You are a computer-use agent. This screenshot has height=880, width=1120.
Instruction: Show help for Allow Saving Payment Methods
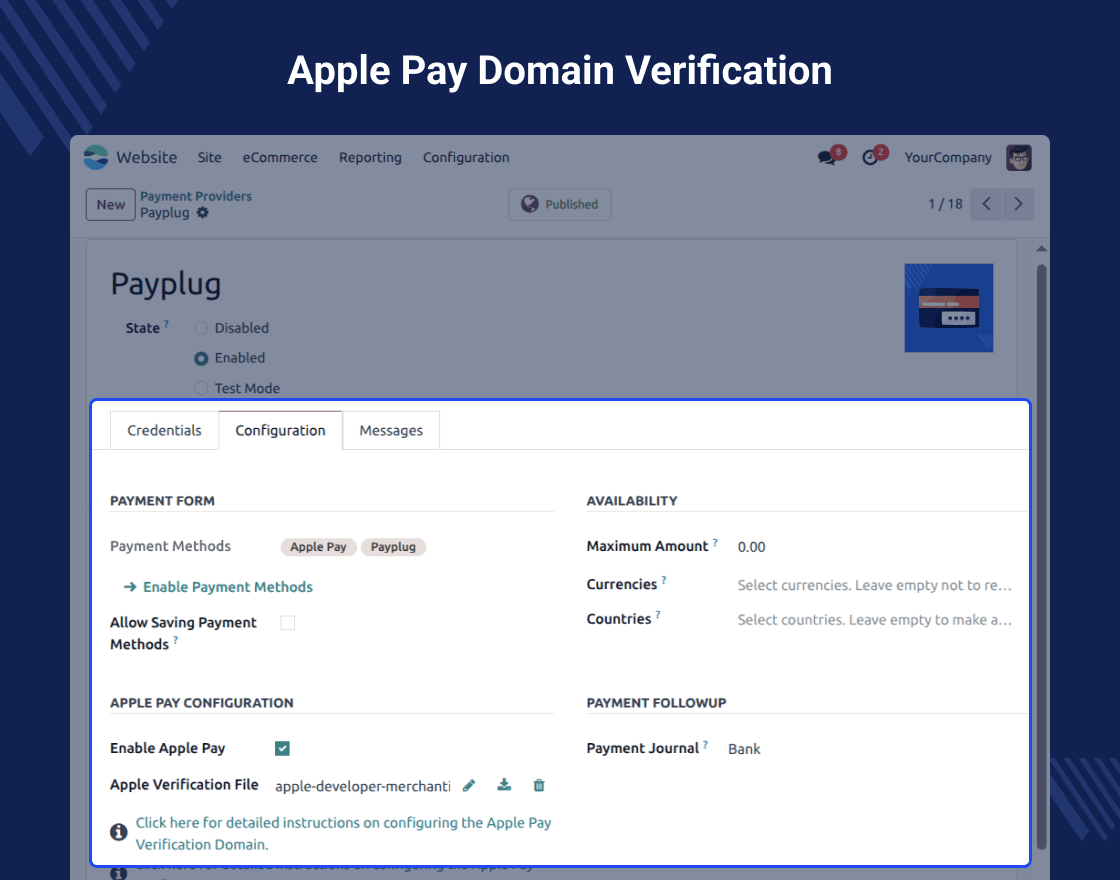pos(176,640)
